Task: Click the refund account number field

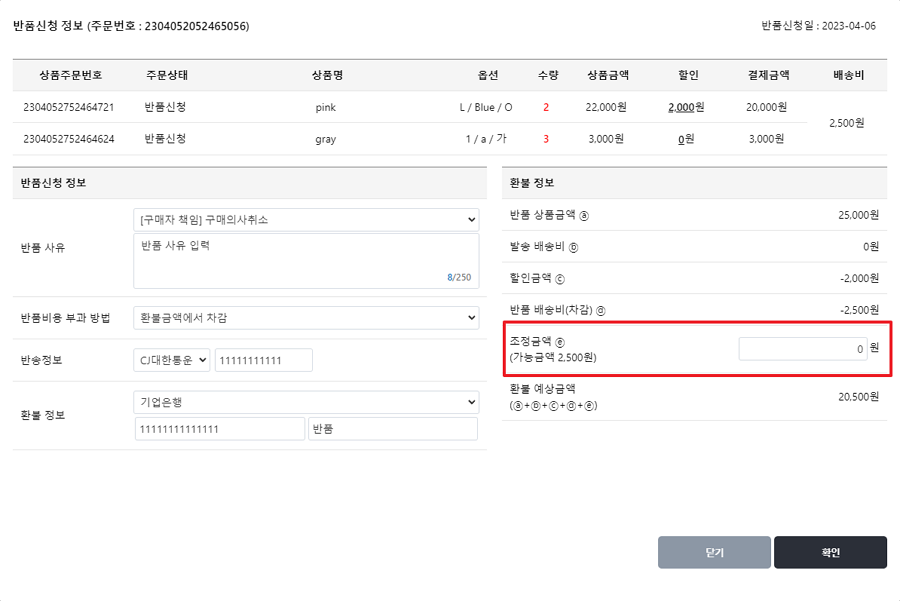Action: tap(220, 429)
